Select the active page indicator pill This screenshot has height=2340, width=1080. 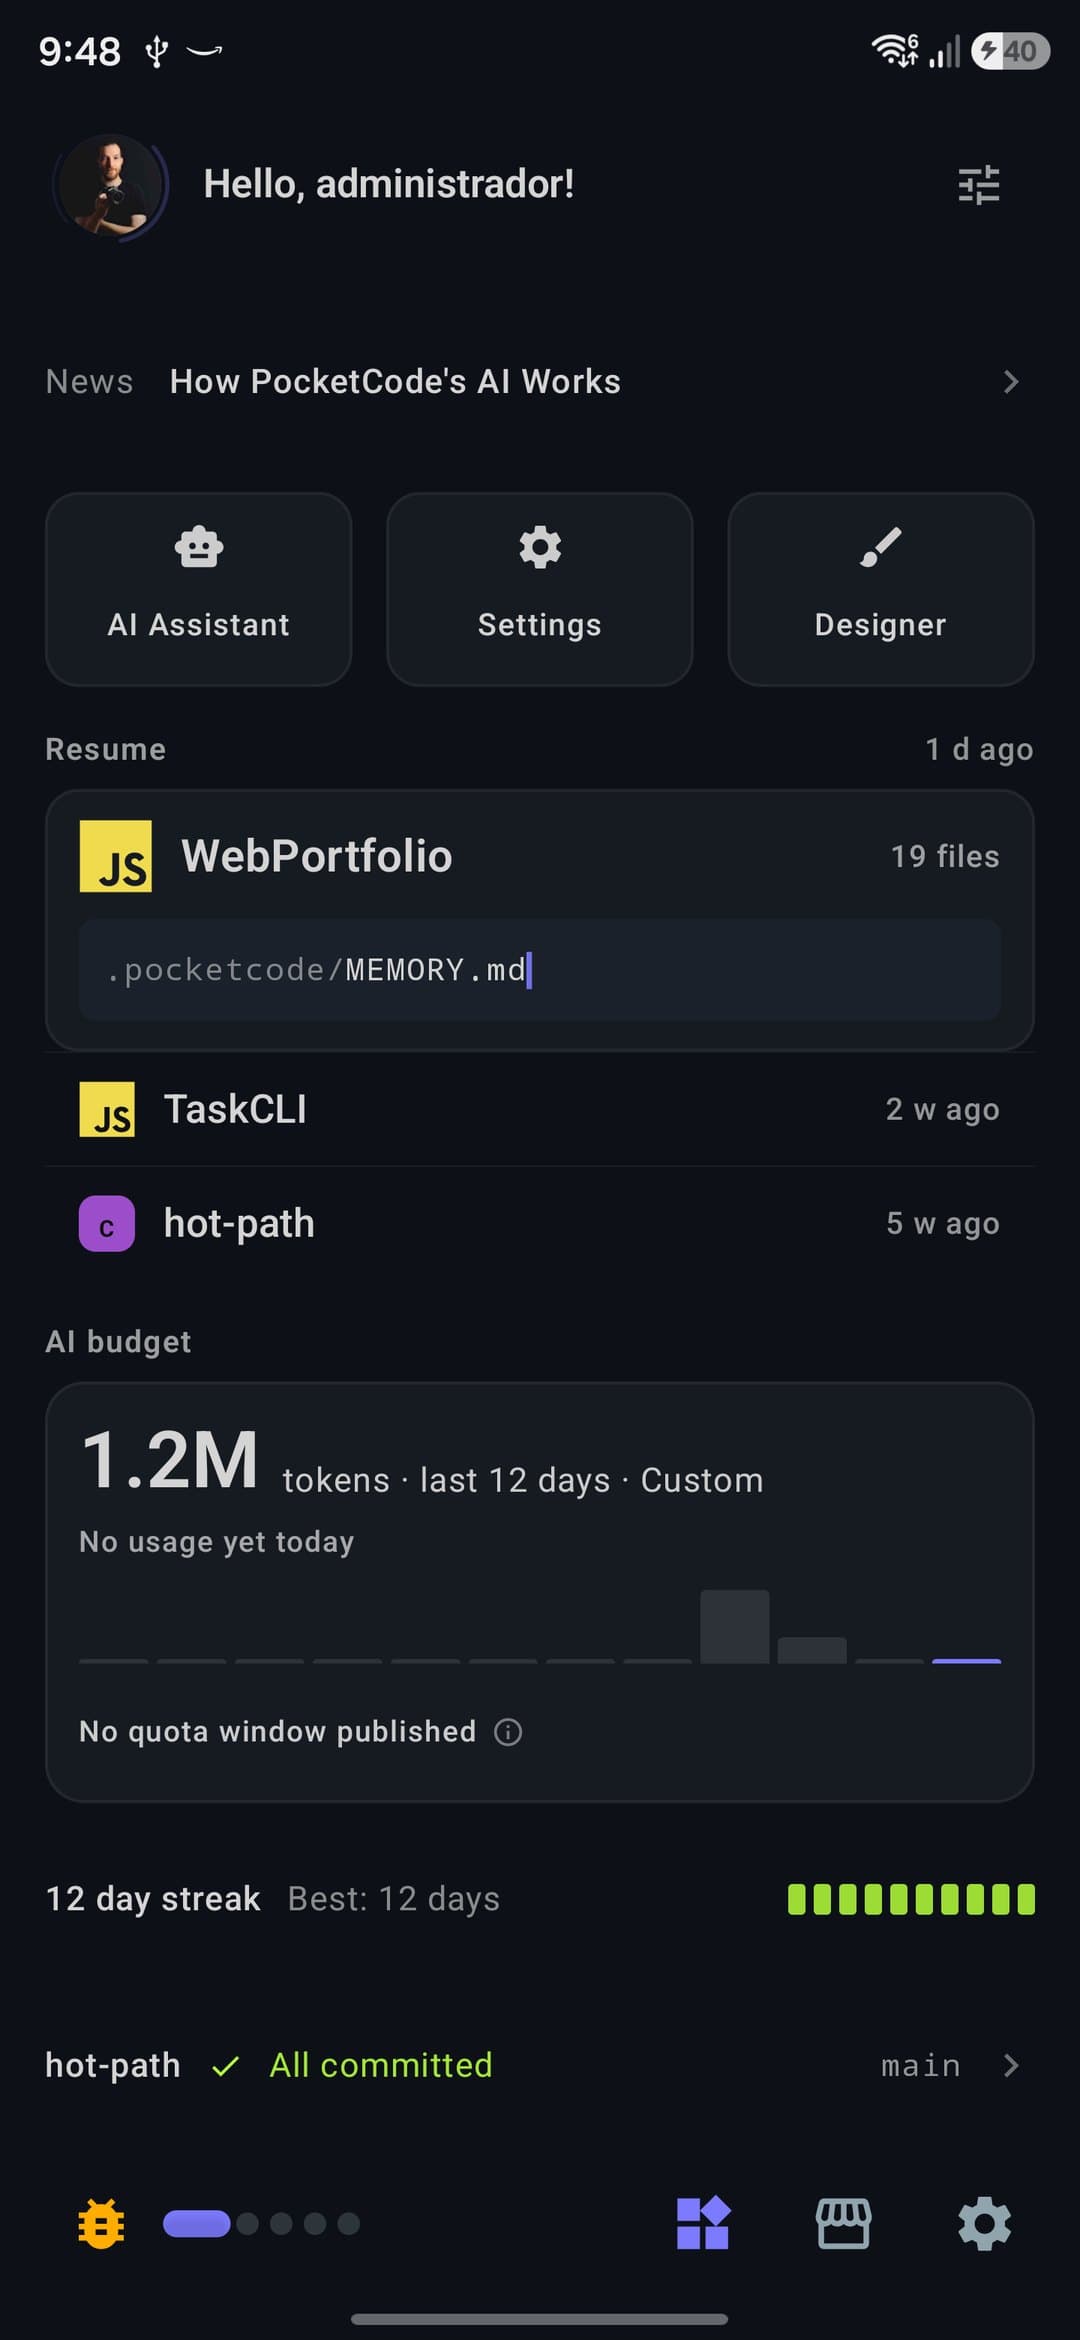pos(197,2224)
